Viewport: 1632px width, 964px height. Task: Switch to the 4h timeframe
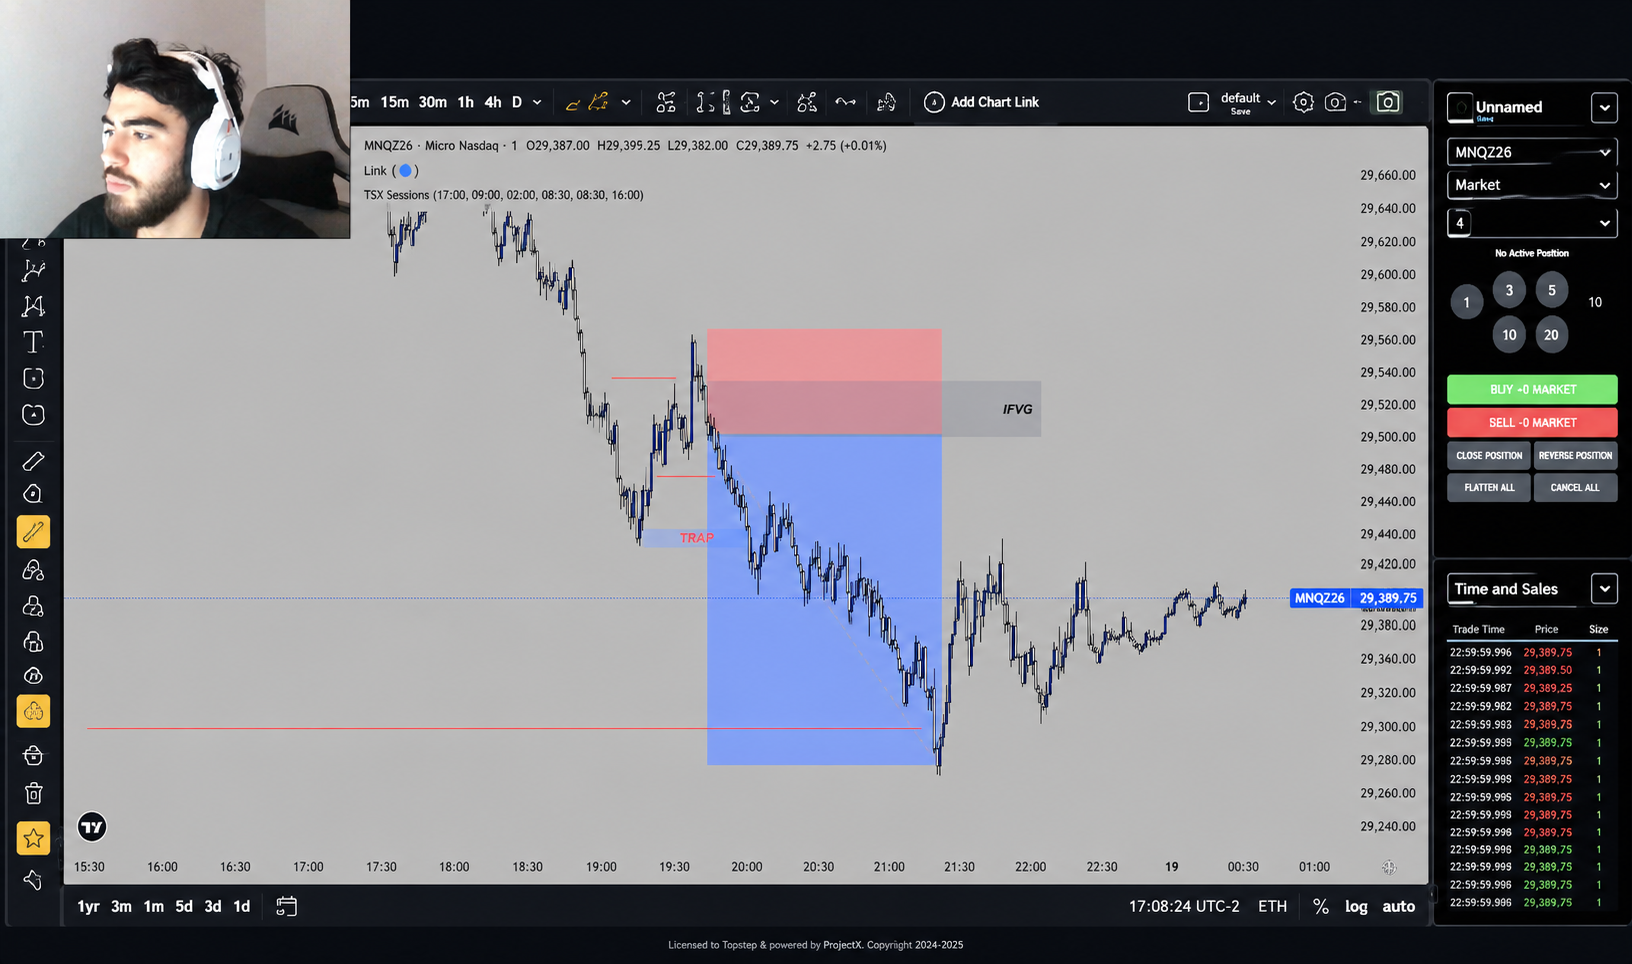tap(493, 102)
